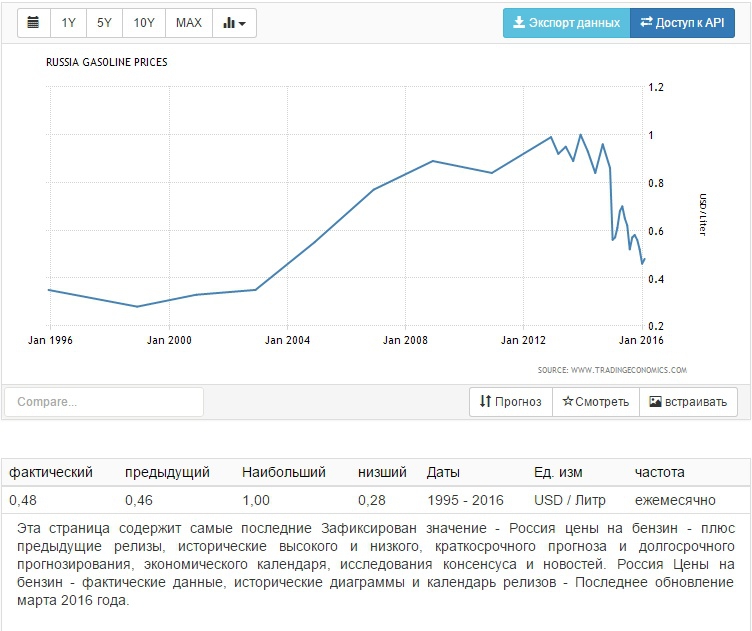Focus the Compare input field
752x631 pixels.
104,402
